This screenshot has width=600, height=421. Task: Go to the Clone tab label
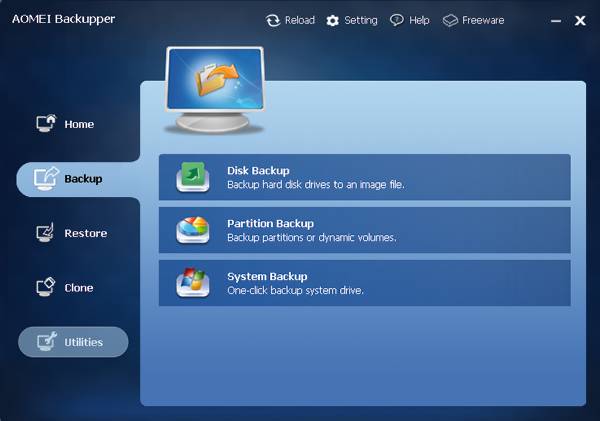tap(79, 288)
